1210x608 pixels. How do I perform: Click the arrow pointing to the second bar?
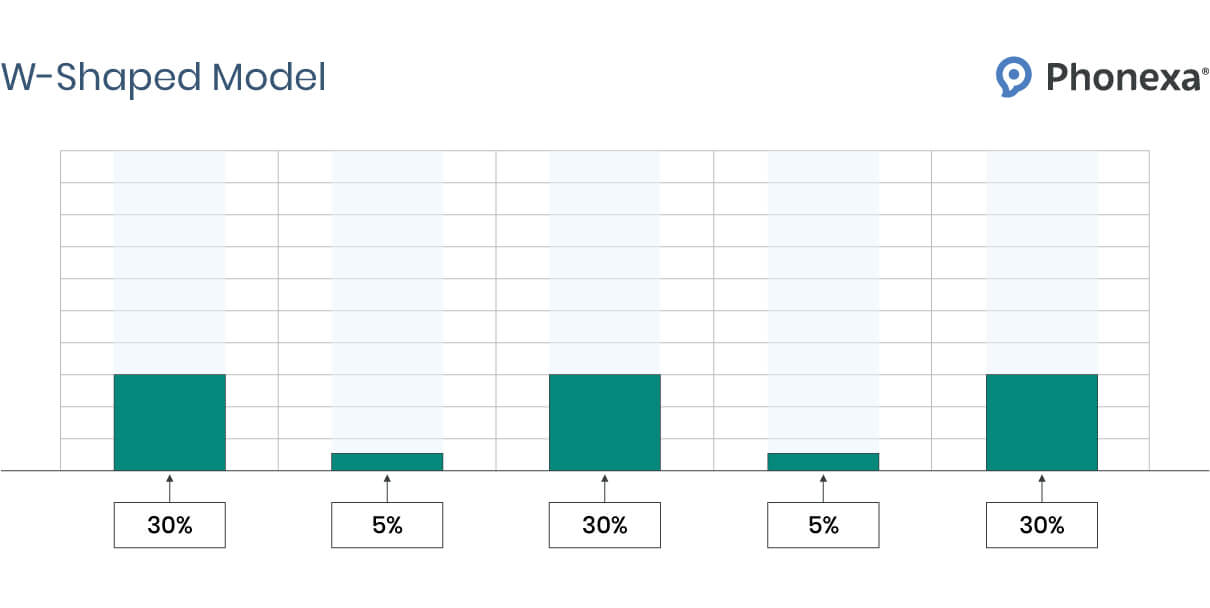387,488
